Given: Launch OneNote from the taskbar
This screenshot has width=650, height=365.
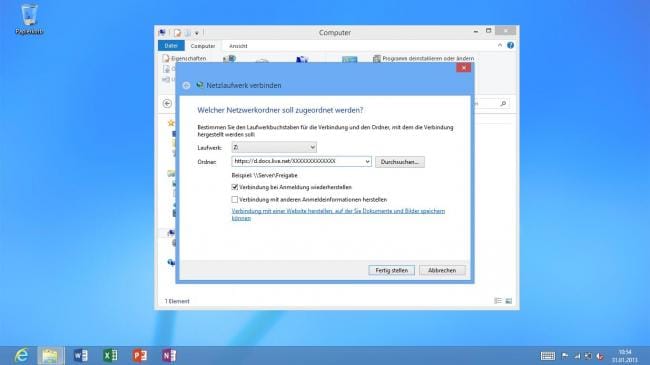Looking at the screenshot, I should [169, 355].
